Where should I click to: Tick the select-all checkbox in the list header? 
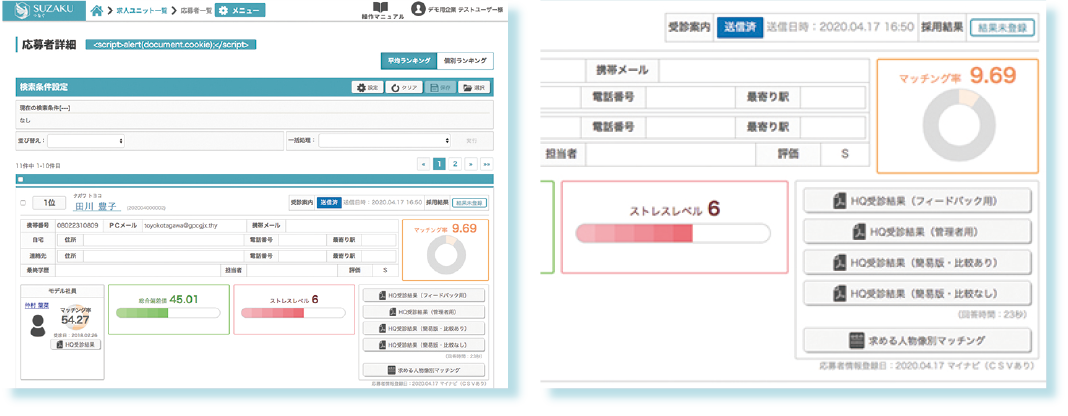[20, 179]
